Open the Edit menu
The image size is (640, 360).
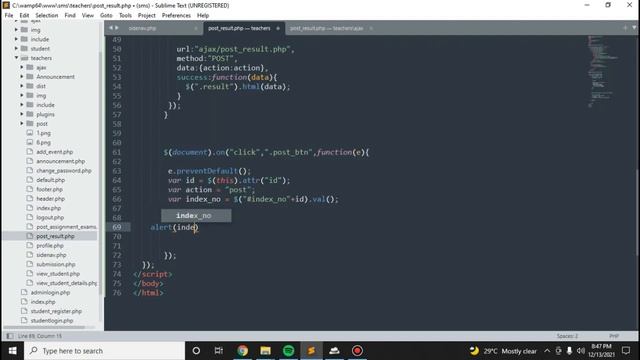click(24, 15)
